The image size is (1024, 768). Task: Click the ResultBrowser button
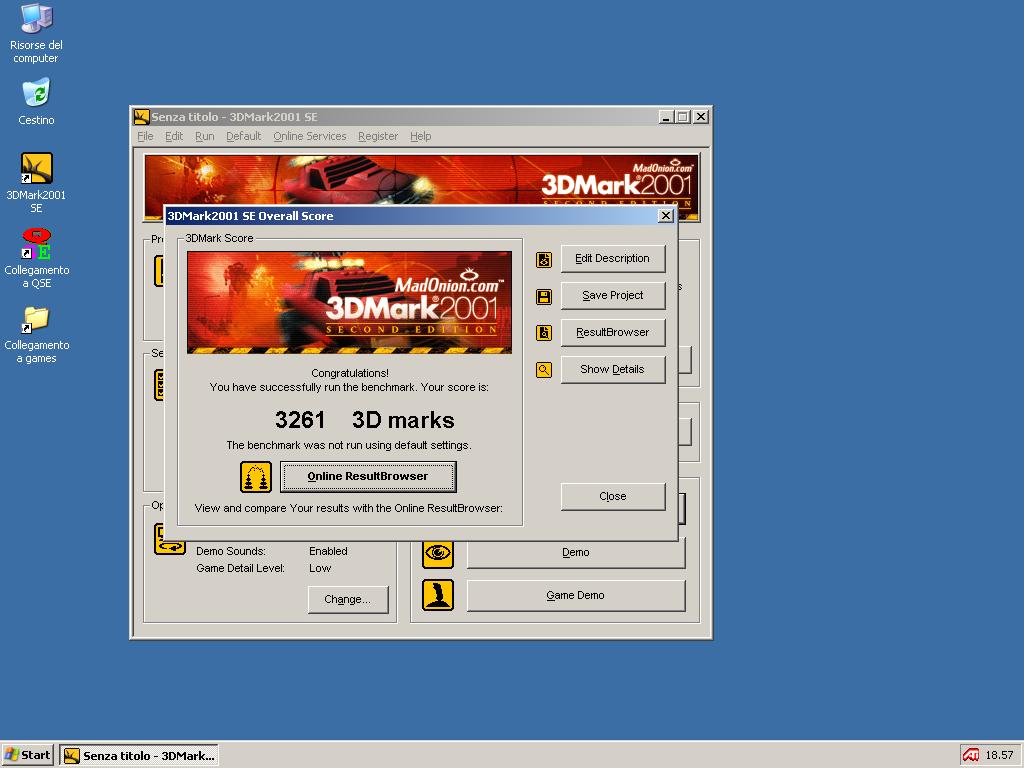point(613,332)
